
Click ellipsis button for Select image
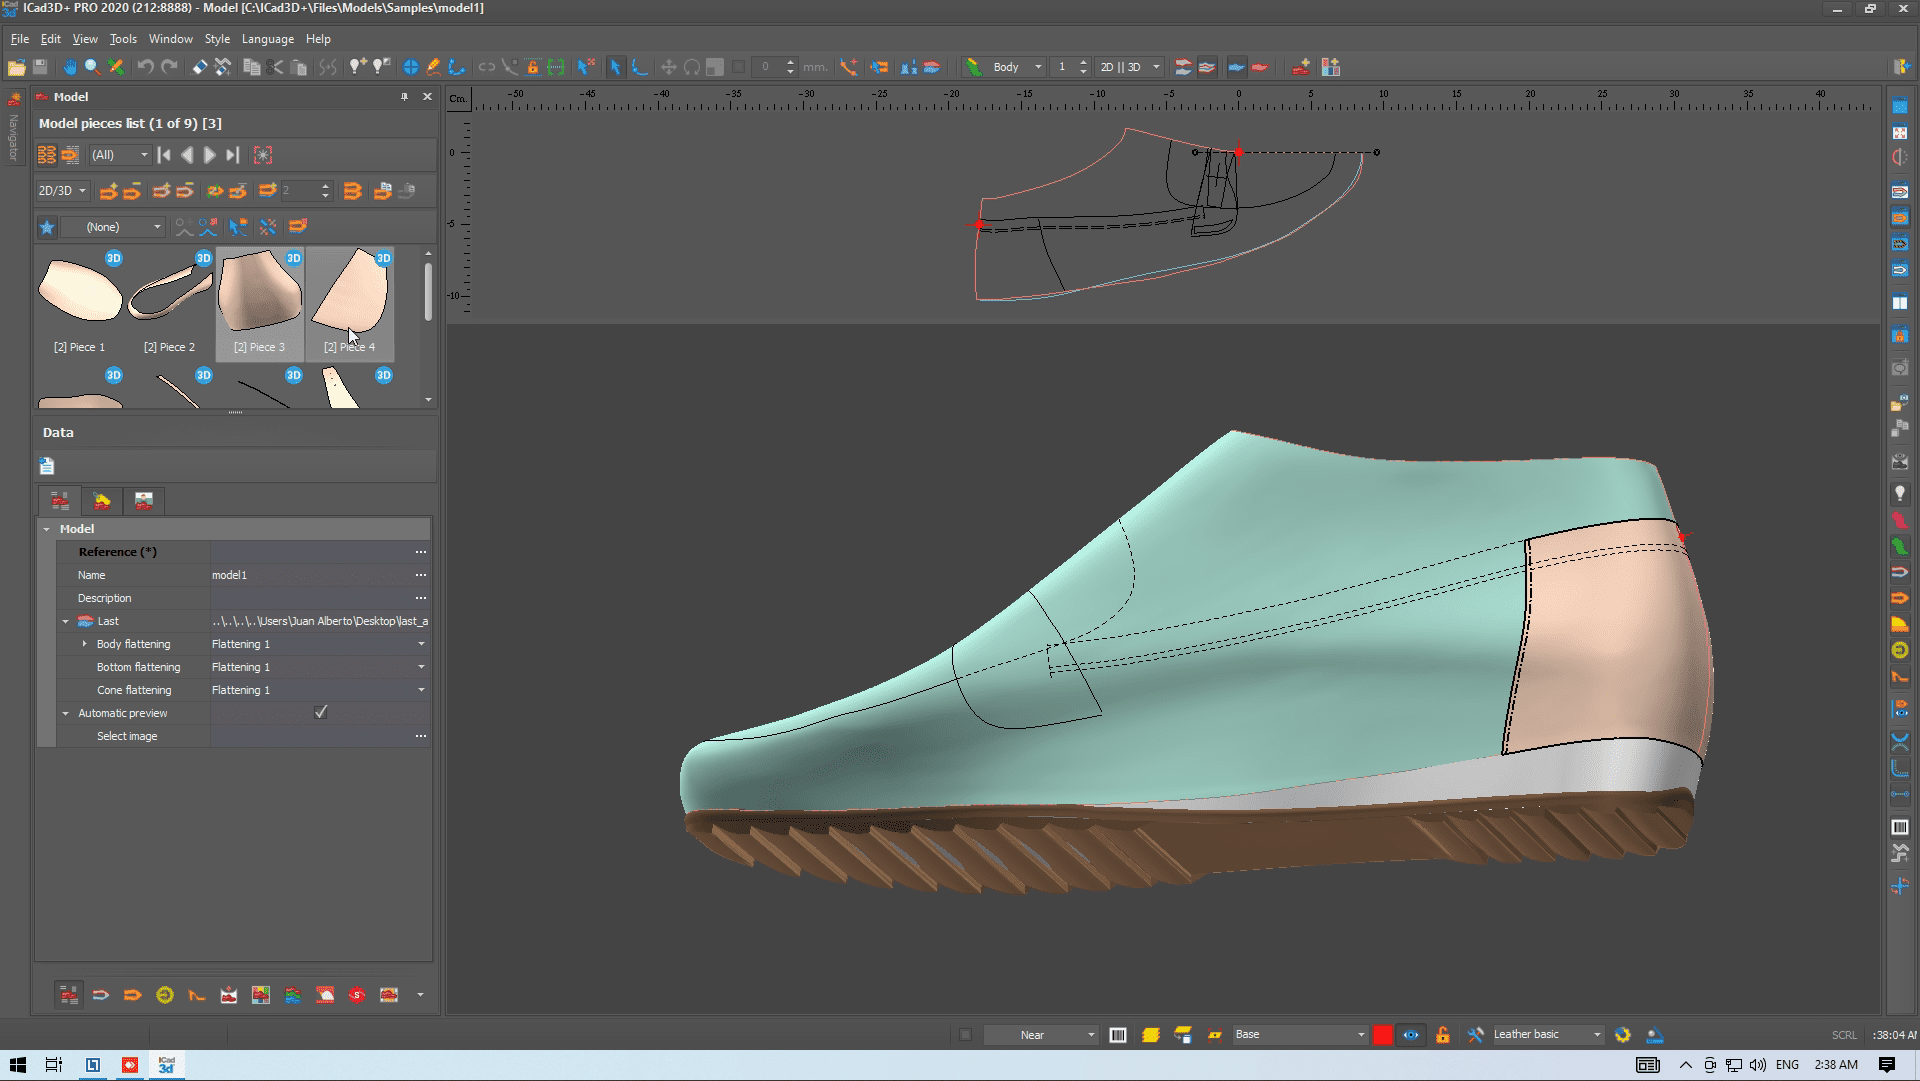(x=420, y=736)
